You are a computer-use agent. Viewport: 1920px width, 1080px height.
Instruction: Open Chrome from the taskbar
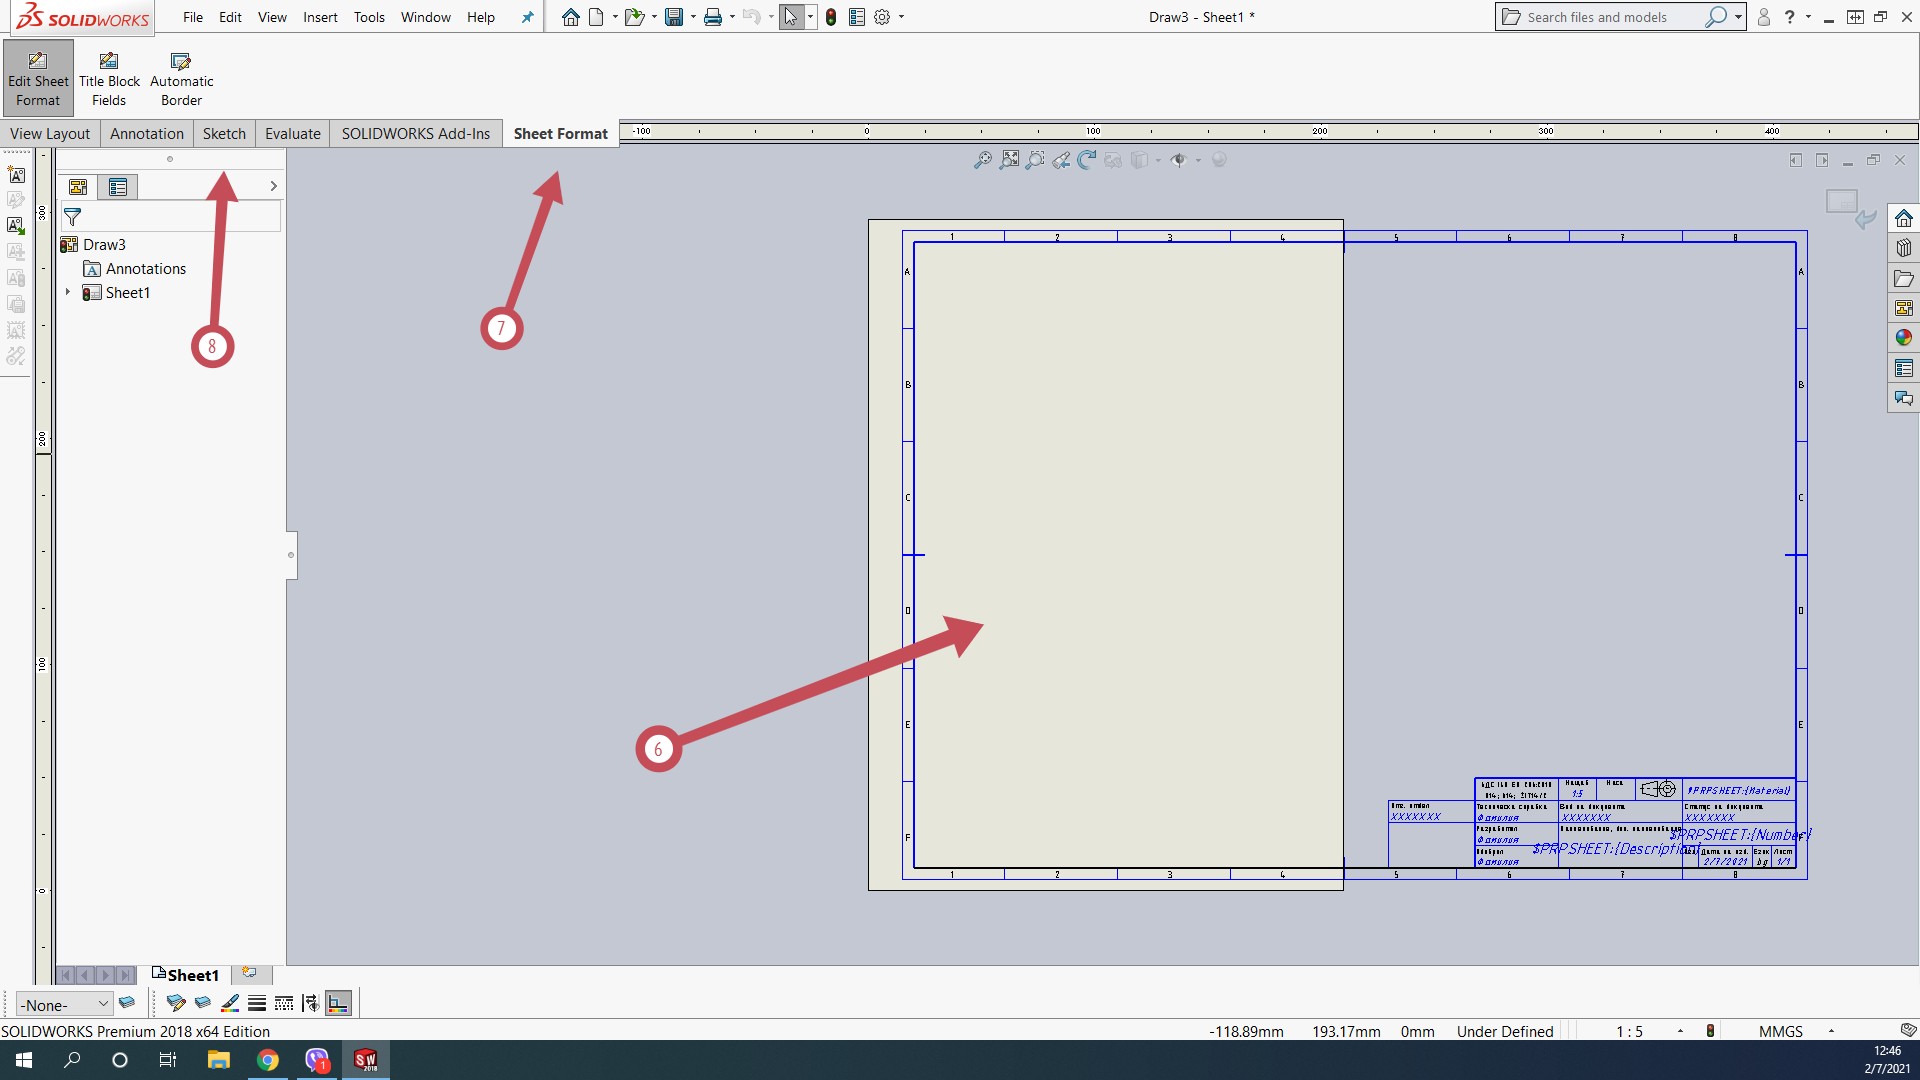click(x=267, y=1060)
